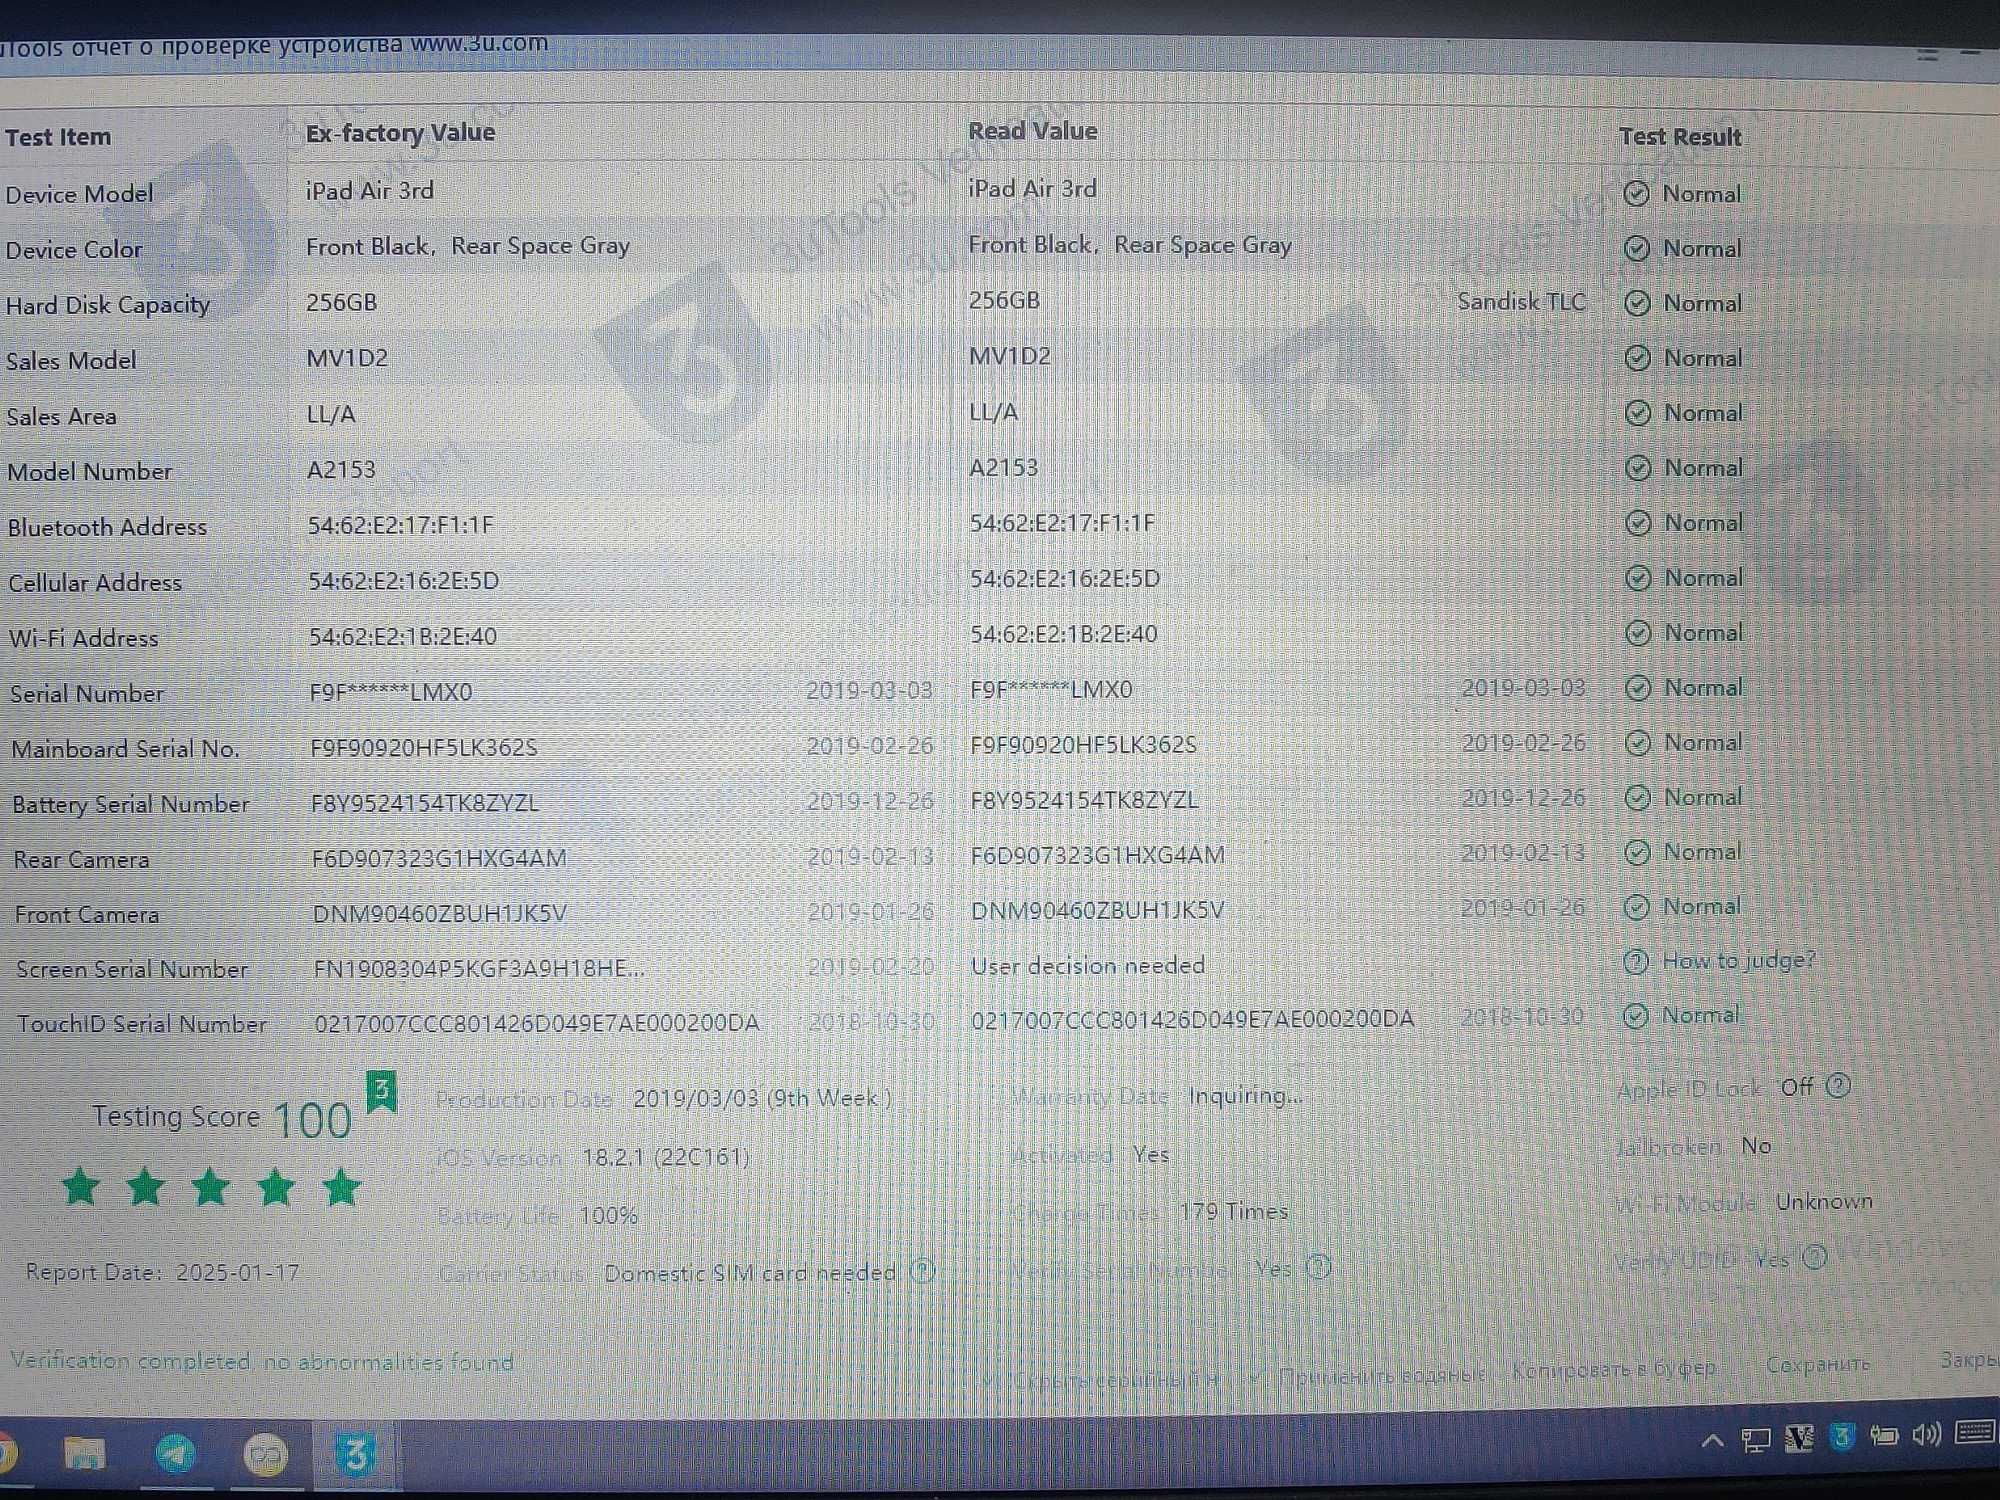The width and height of the screenshot is (2000, 1500).
Task: Click the Front Camera Normal check icon
Action: click(1636, 907)
